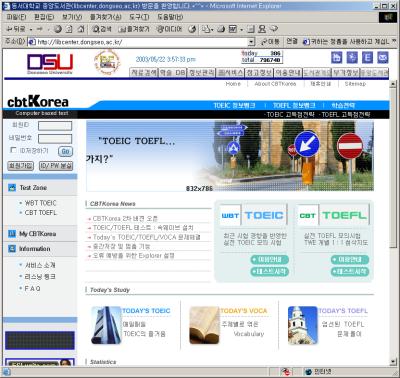Click the Test Zone sidebar icon

[12, 188]
